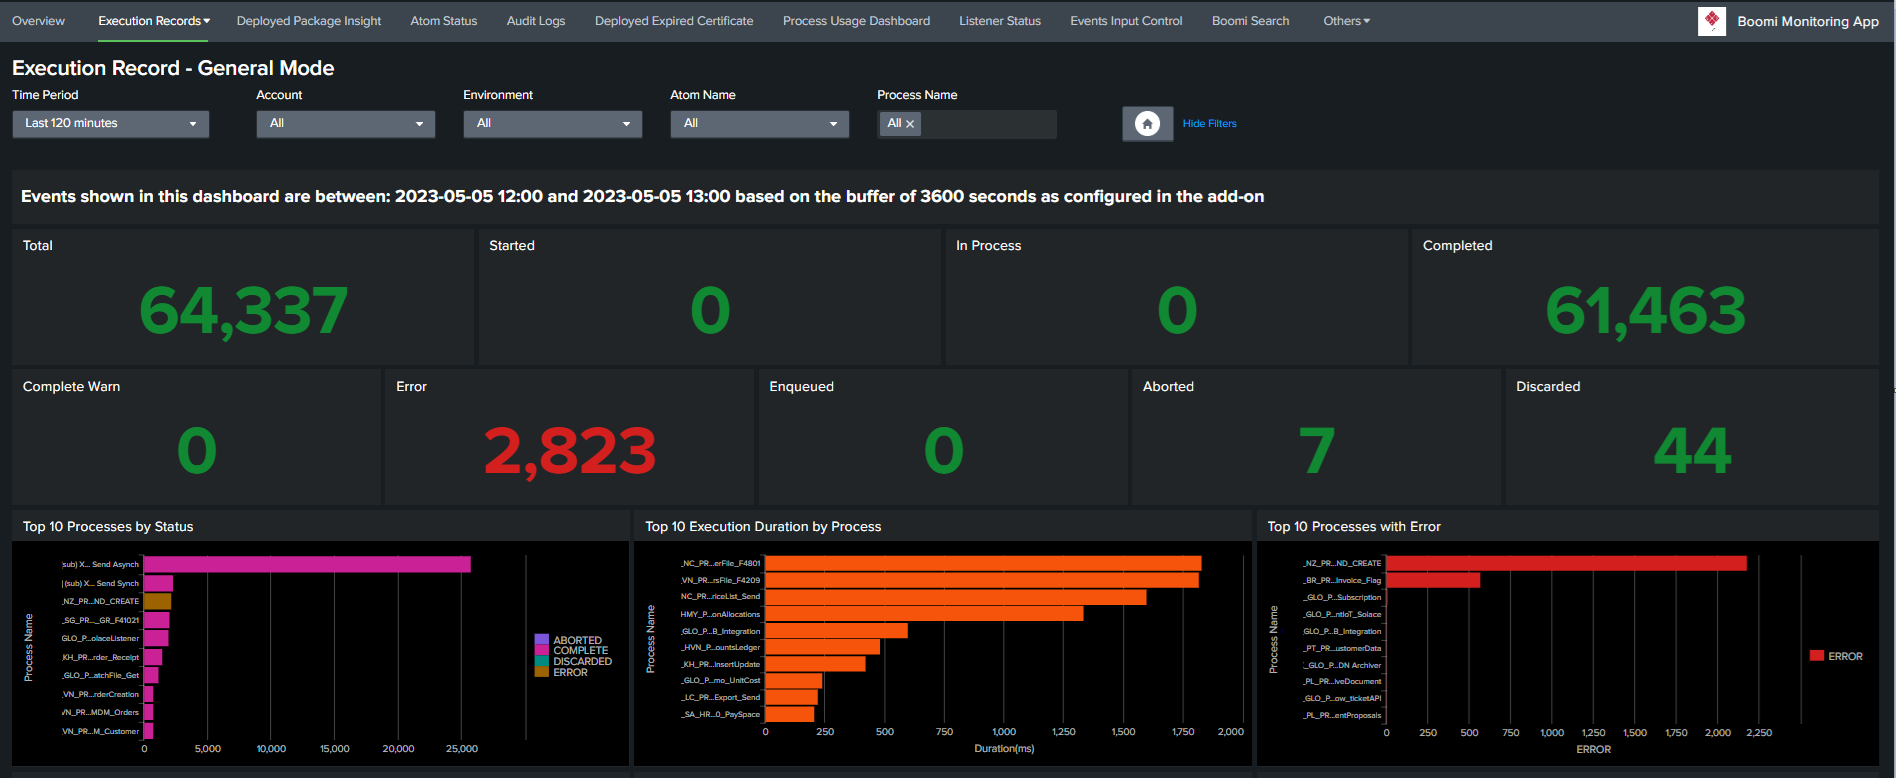Click the _HVN_P...ountsLedger duration bar
Viewport: 1896px width, 778px height.
[x=822, y=647]
